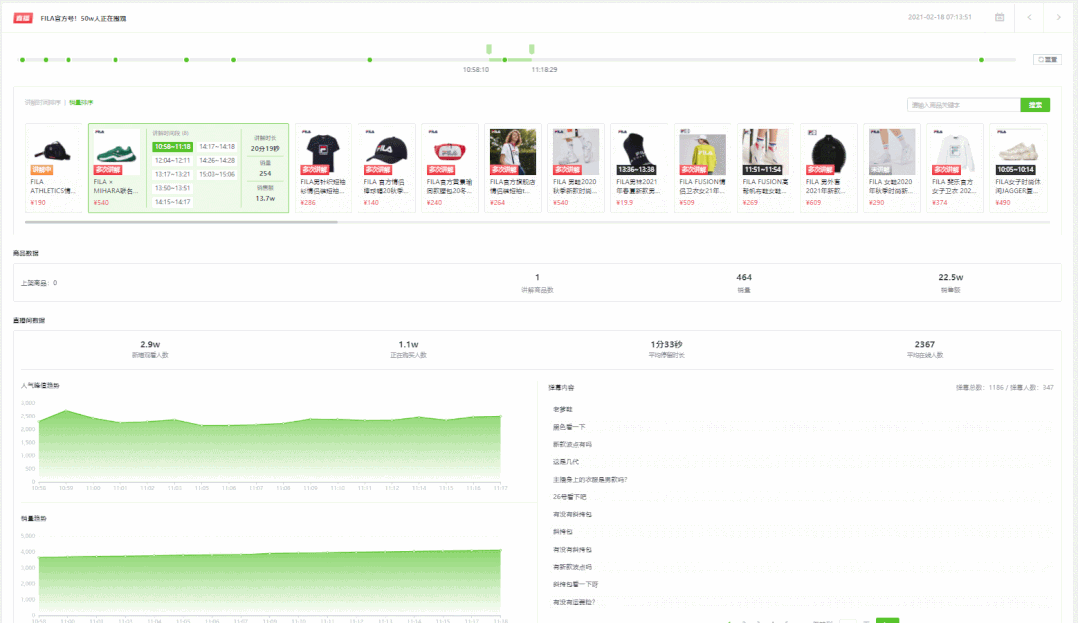Image resolution: width=1078 pixels, height=623 pixels.
Task: Open the black FILA T-shirt ¥286 product
Action: (x=323, y=167)
